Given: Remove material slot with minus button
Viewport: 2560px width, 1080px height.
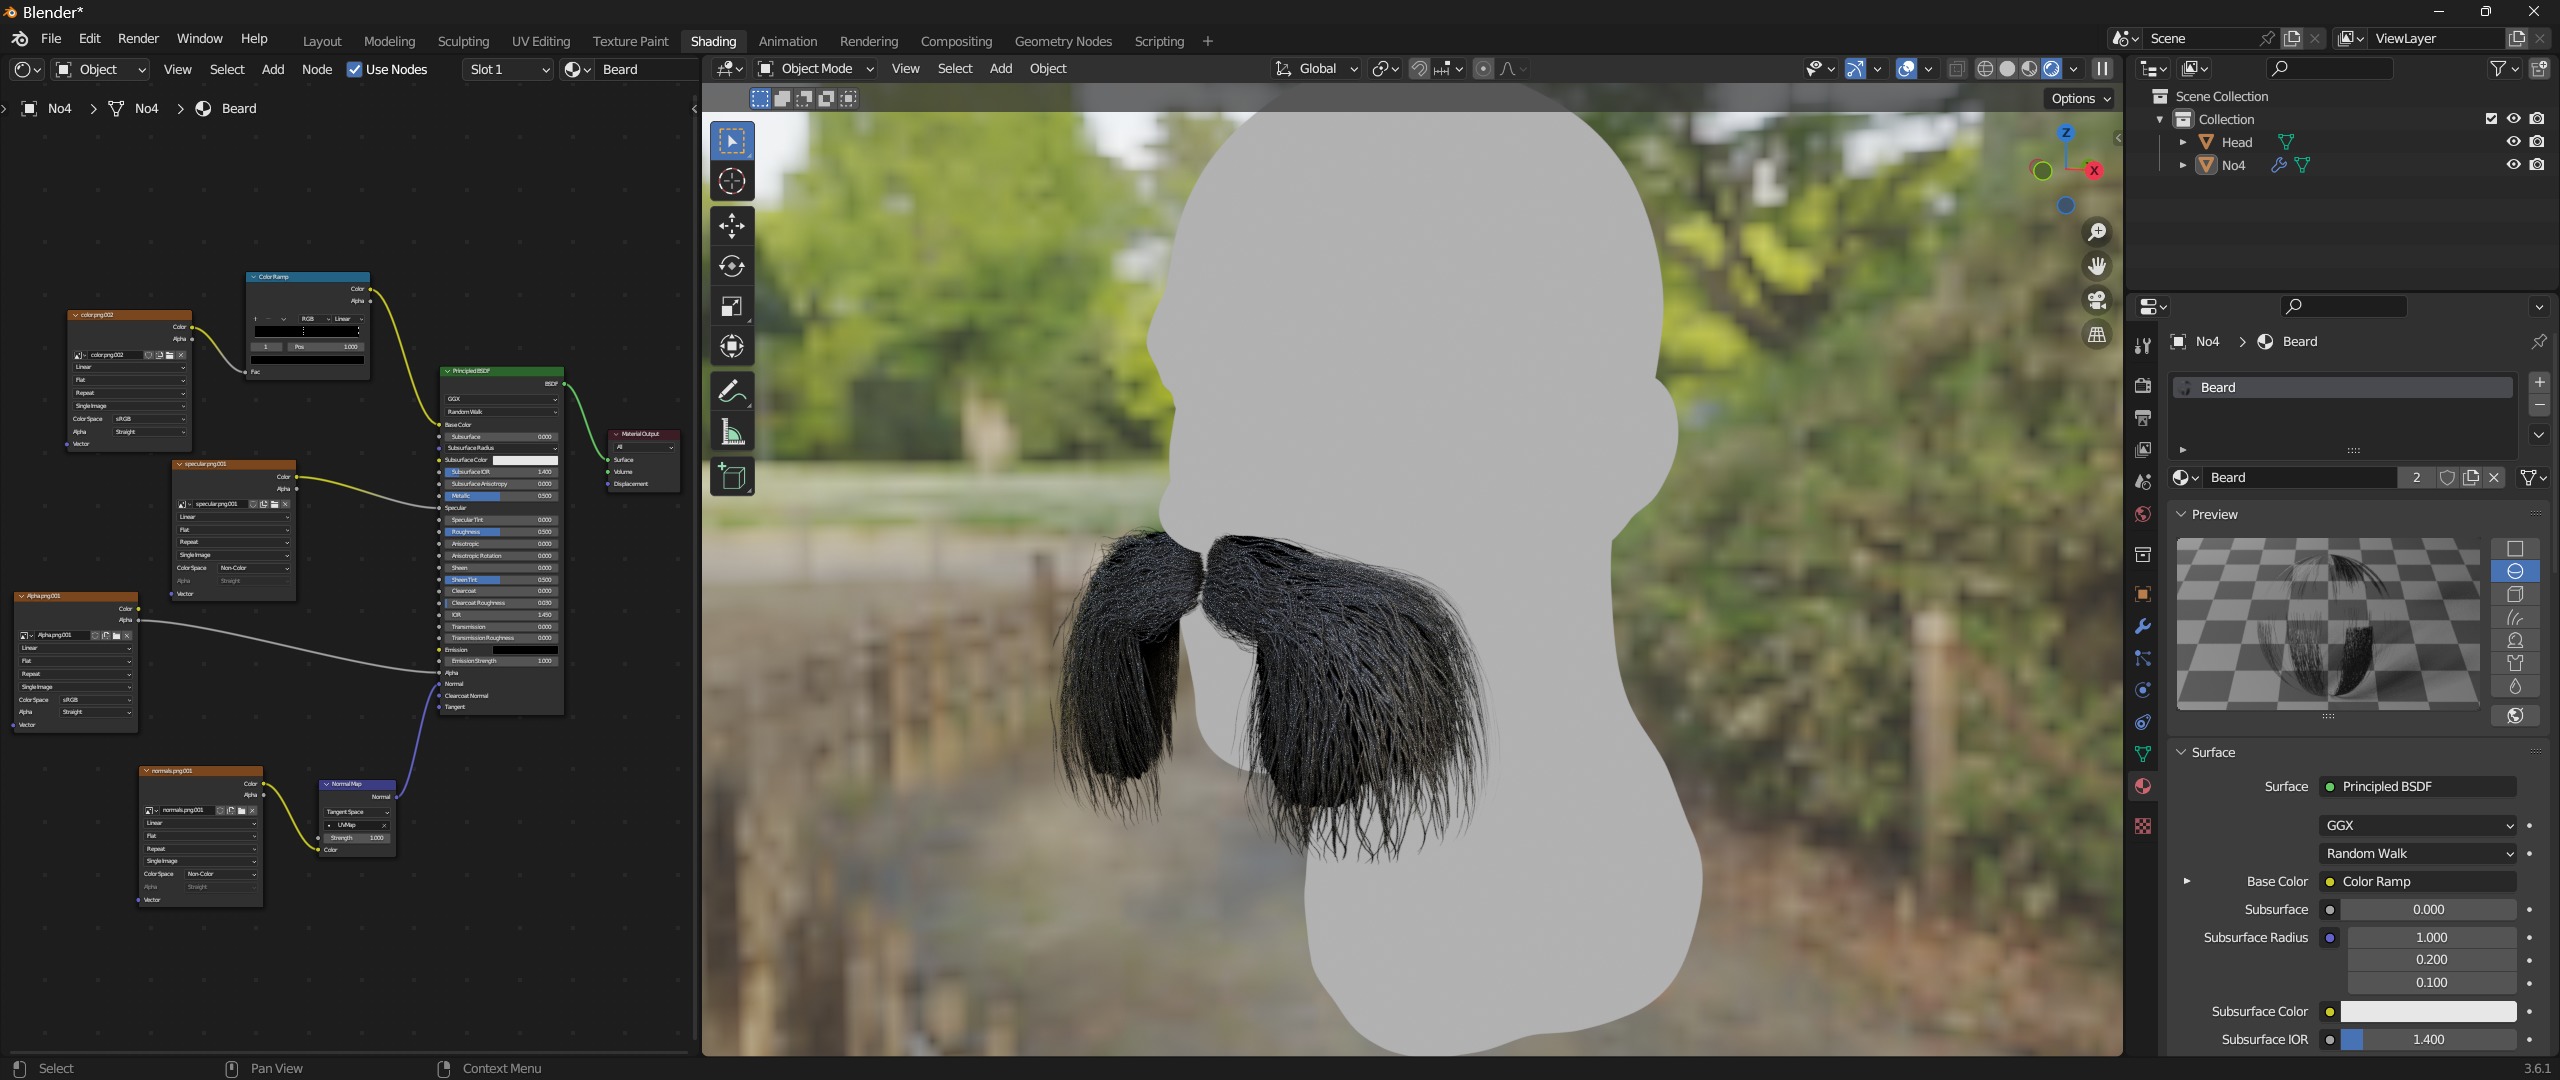Looking at the screenshot, I should (2539, 405).
